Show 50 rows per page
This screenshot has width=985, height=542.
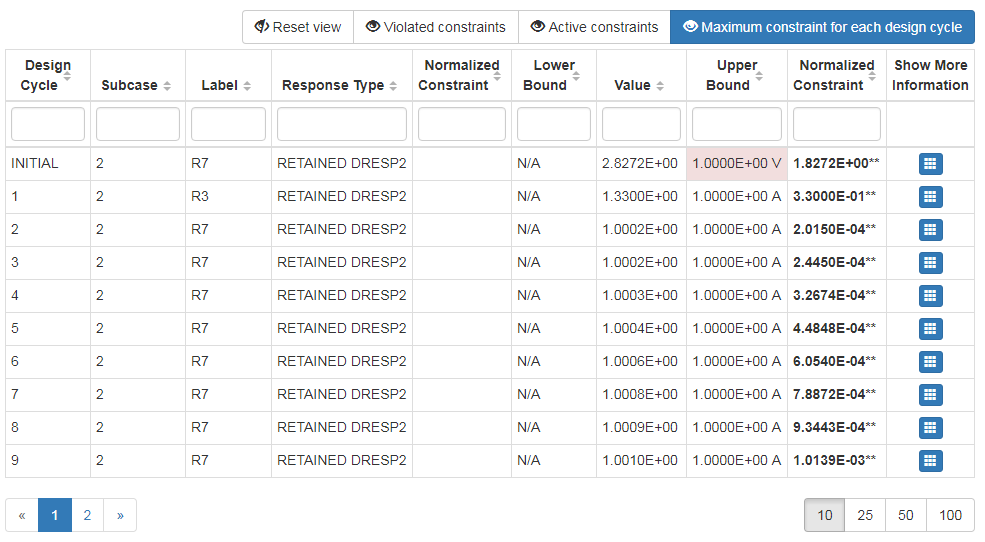pos(905,515)
